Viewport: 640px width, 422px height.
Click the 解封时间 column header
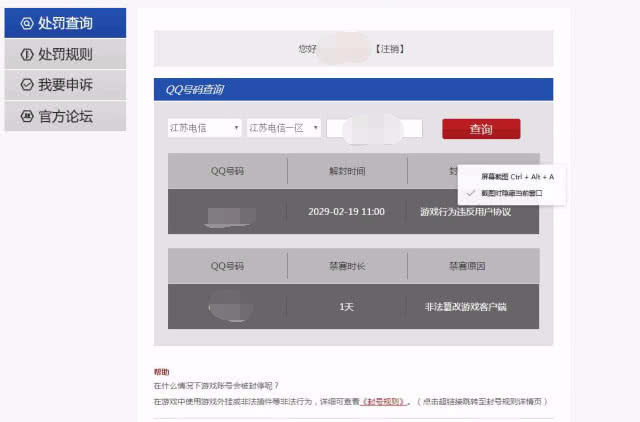pyautogui.click(x=347, y=171)
